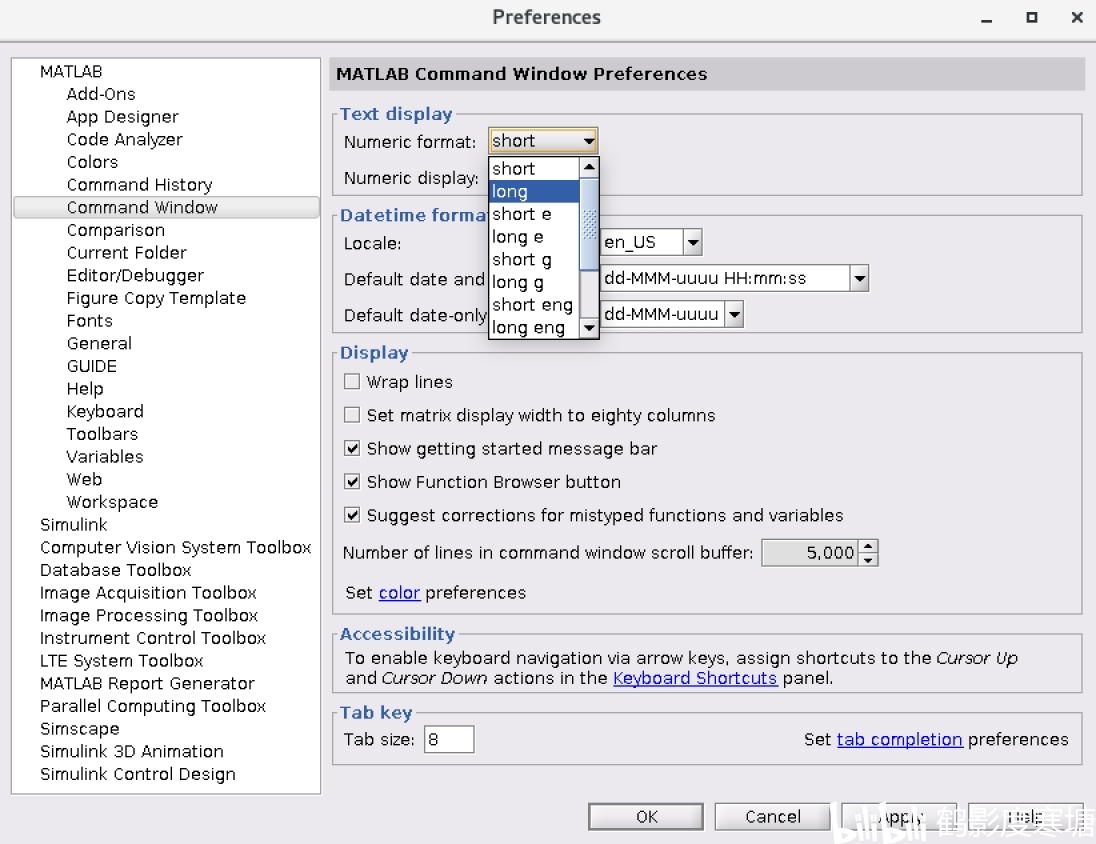1096x844 pixels.
Task: Open Keyboard preferences
Action: click(x=105, y=411)
